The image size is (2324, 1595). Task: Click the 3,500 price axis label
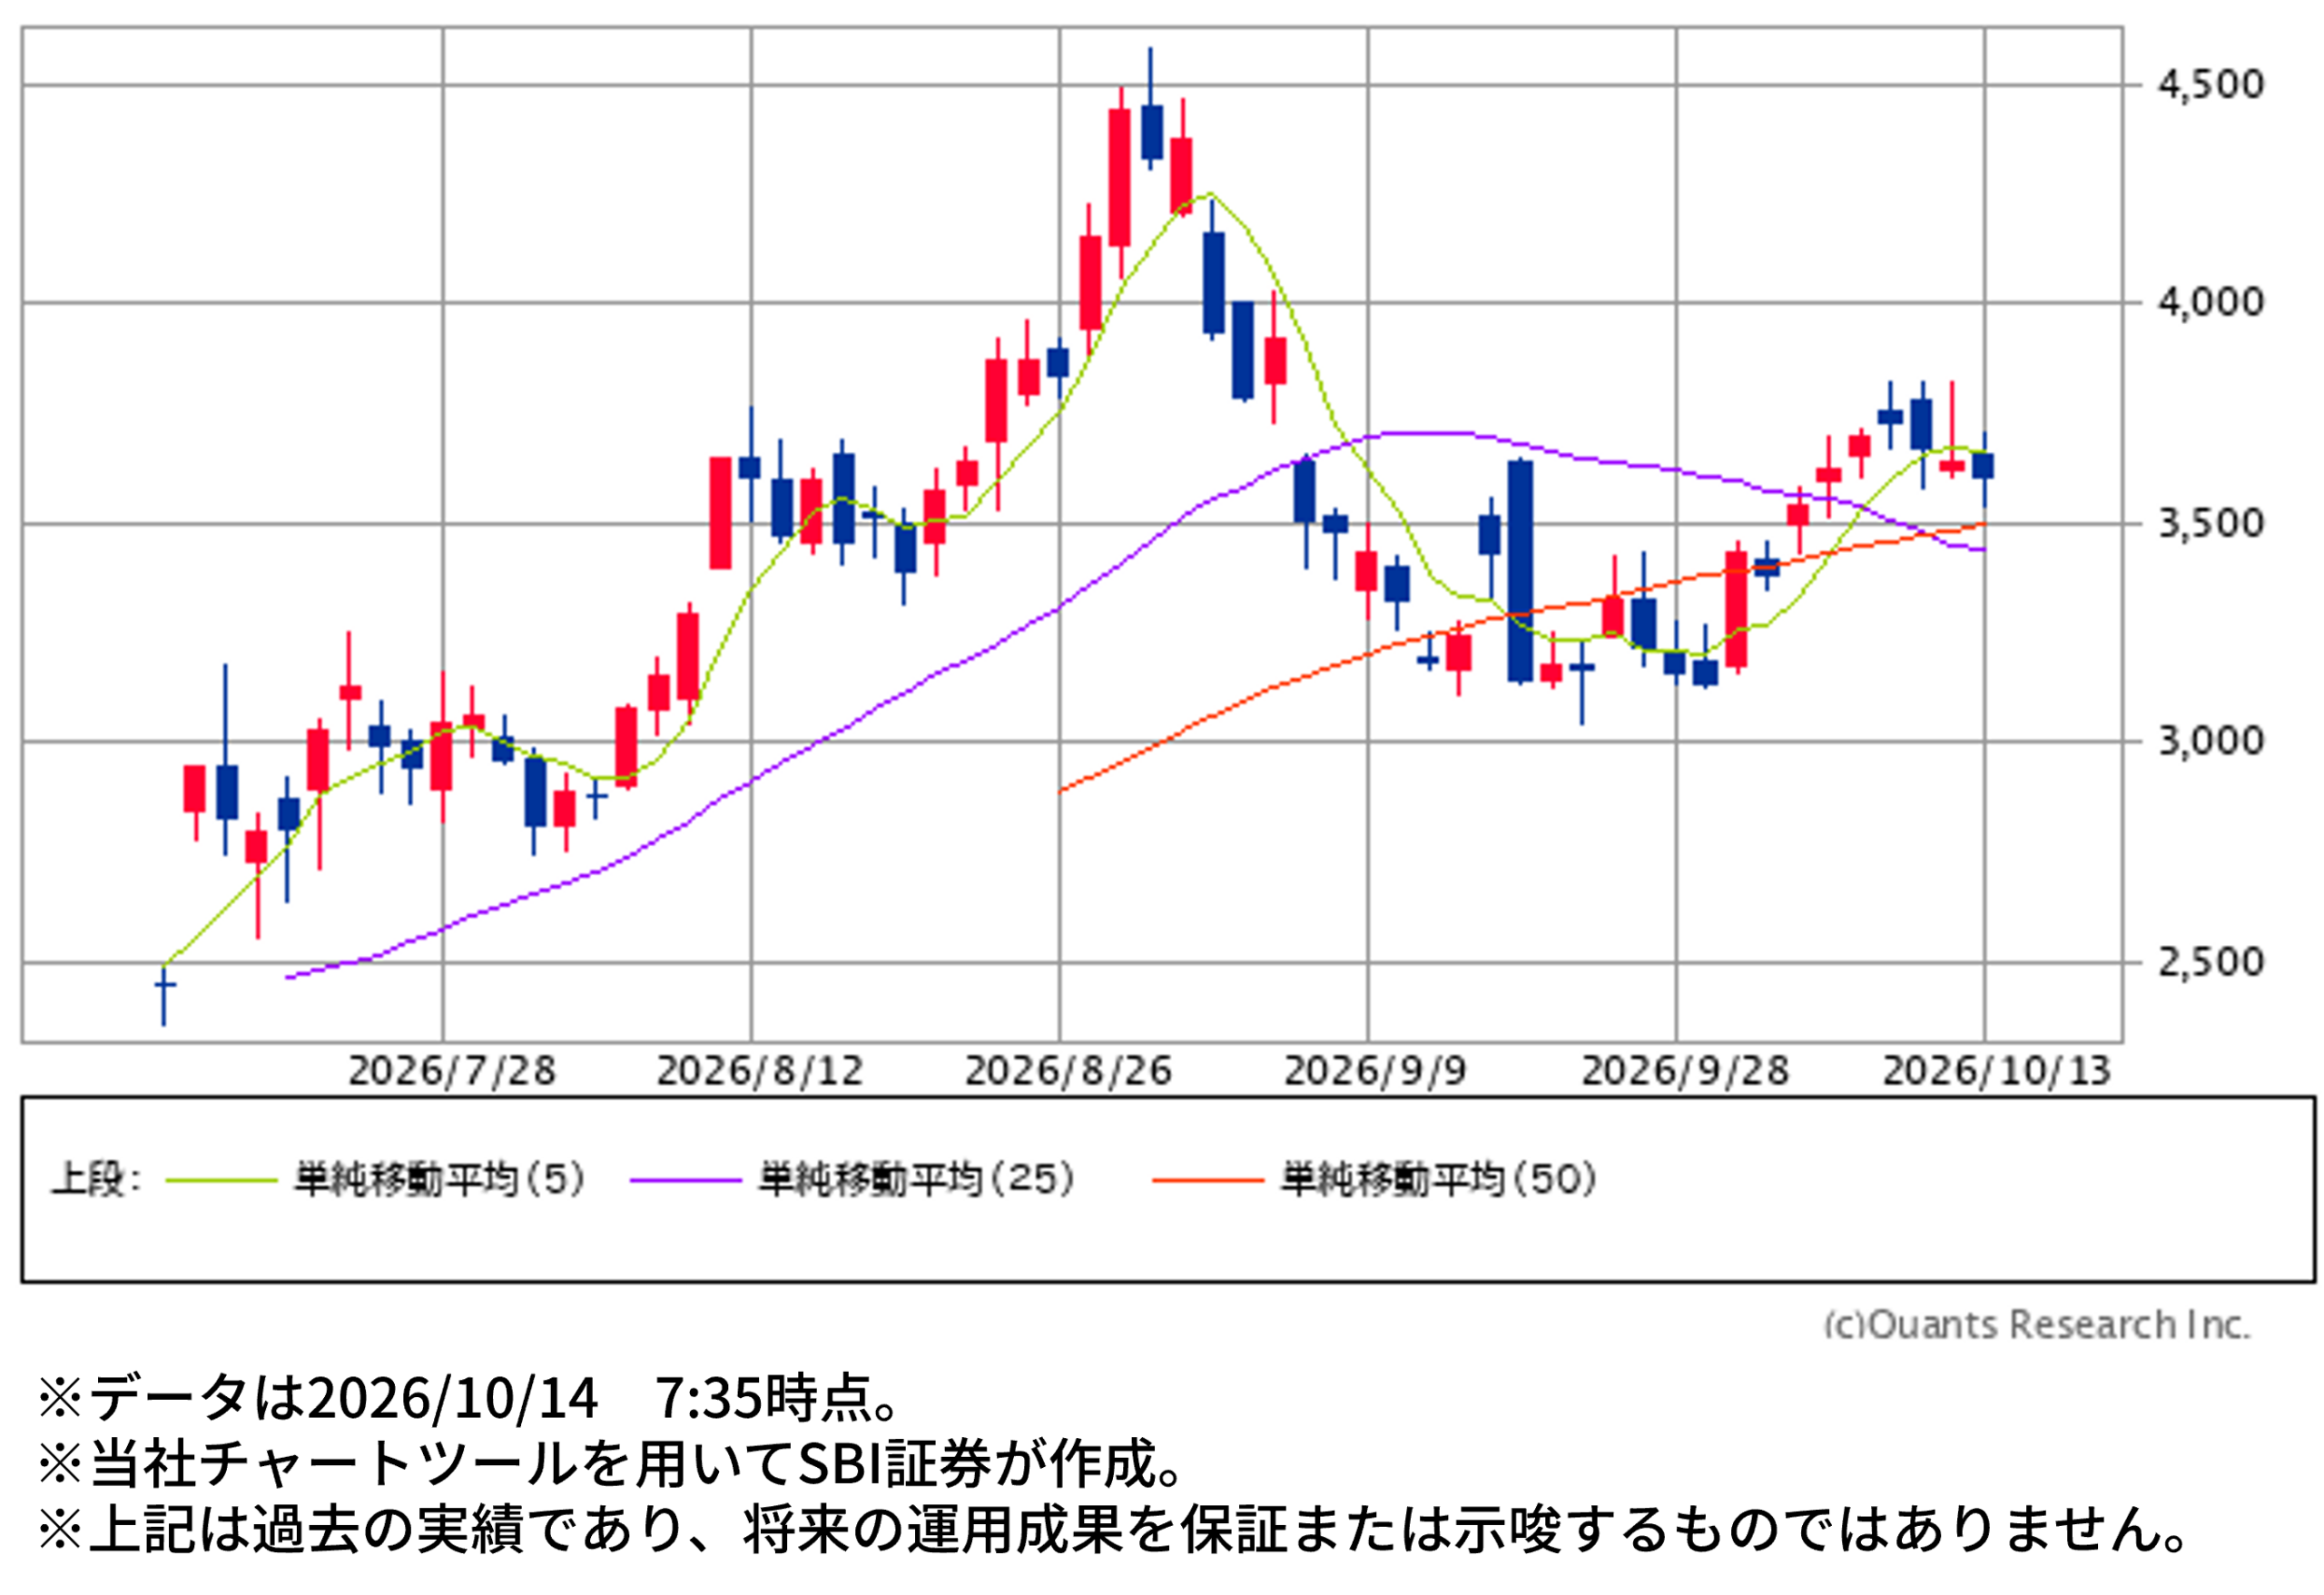pos(2210,523)
